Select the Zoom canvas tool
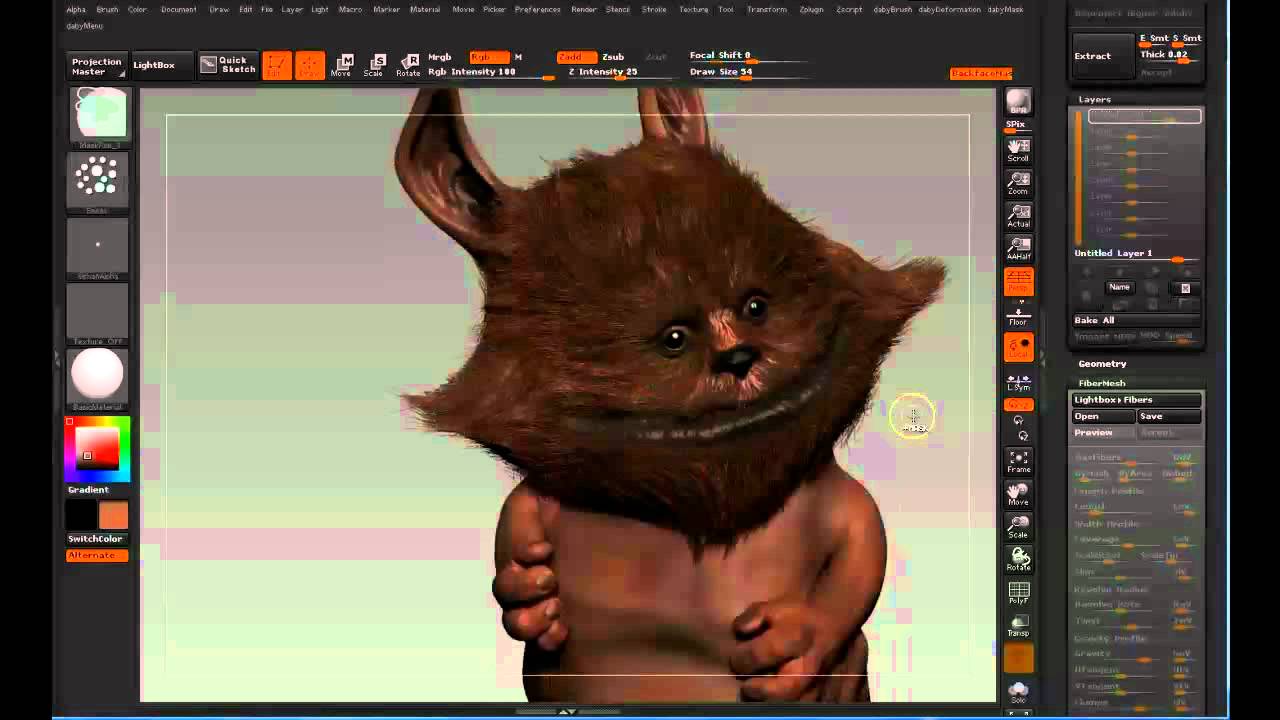 (x=1018, y=183)
